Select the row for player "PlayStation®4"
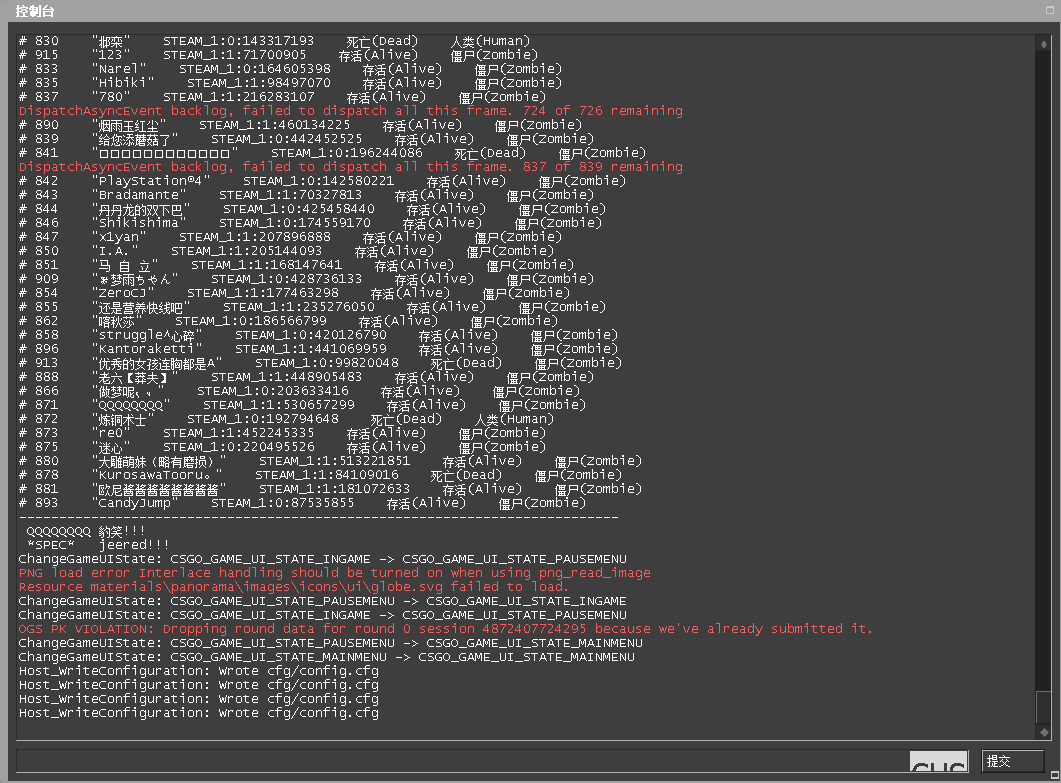 tap(322, 181)
